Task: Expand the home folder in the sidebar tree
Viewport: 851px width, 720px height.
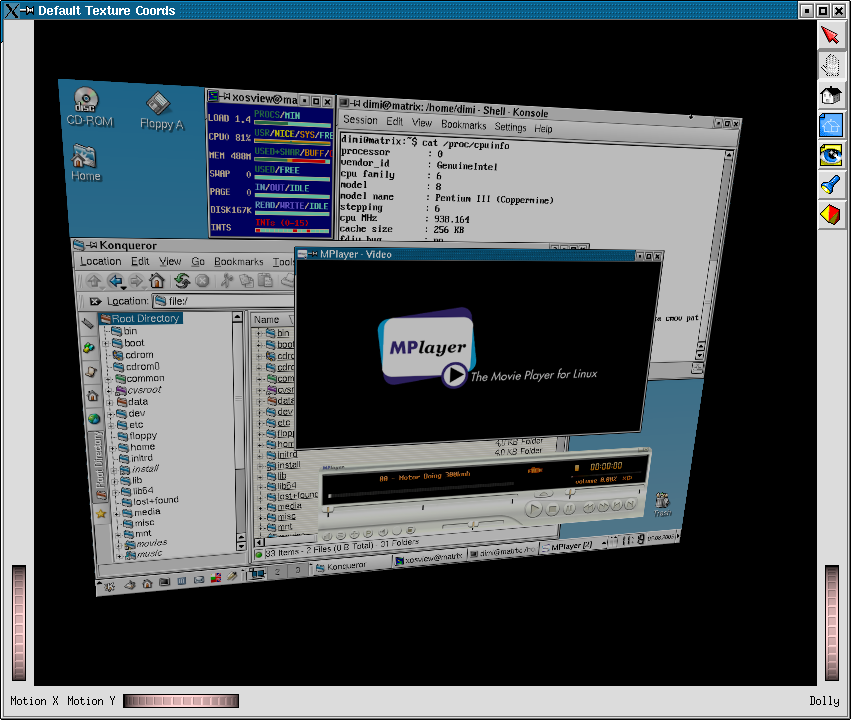Action: point(112,448)
